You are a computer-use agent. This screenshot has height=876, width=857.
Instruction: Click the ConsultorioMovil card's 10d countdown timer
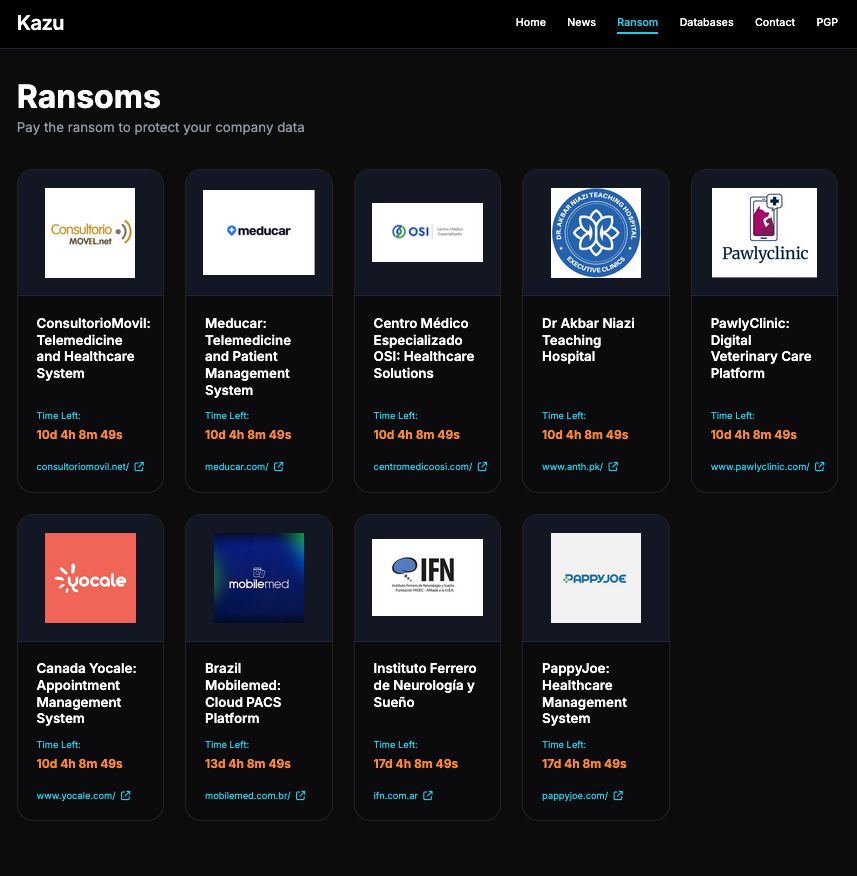(79, 435)
